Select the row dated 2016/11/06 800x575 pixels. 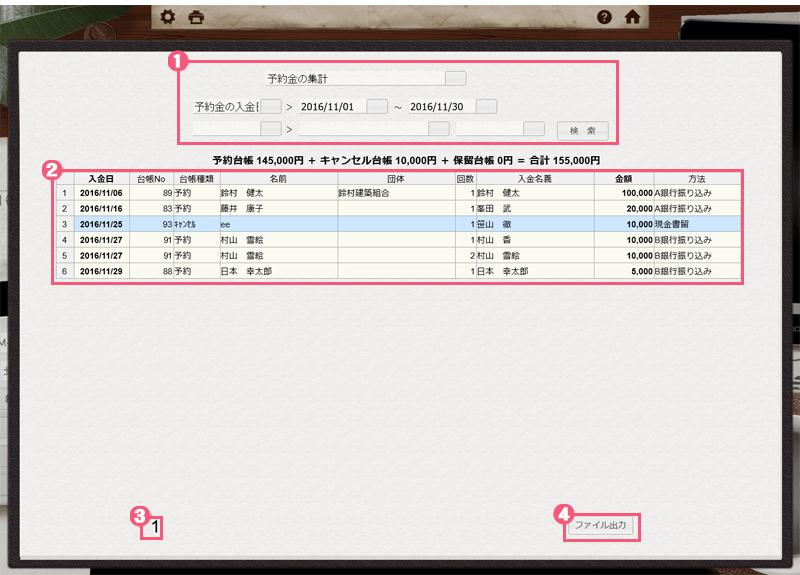click(x=398, y=193)
